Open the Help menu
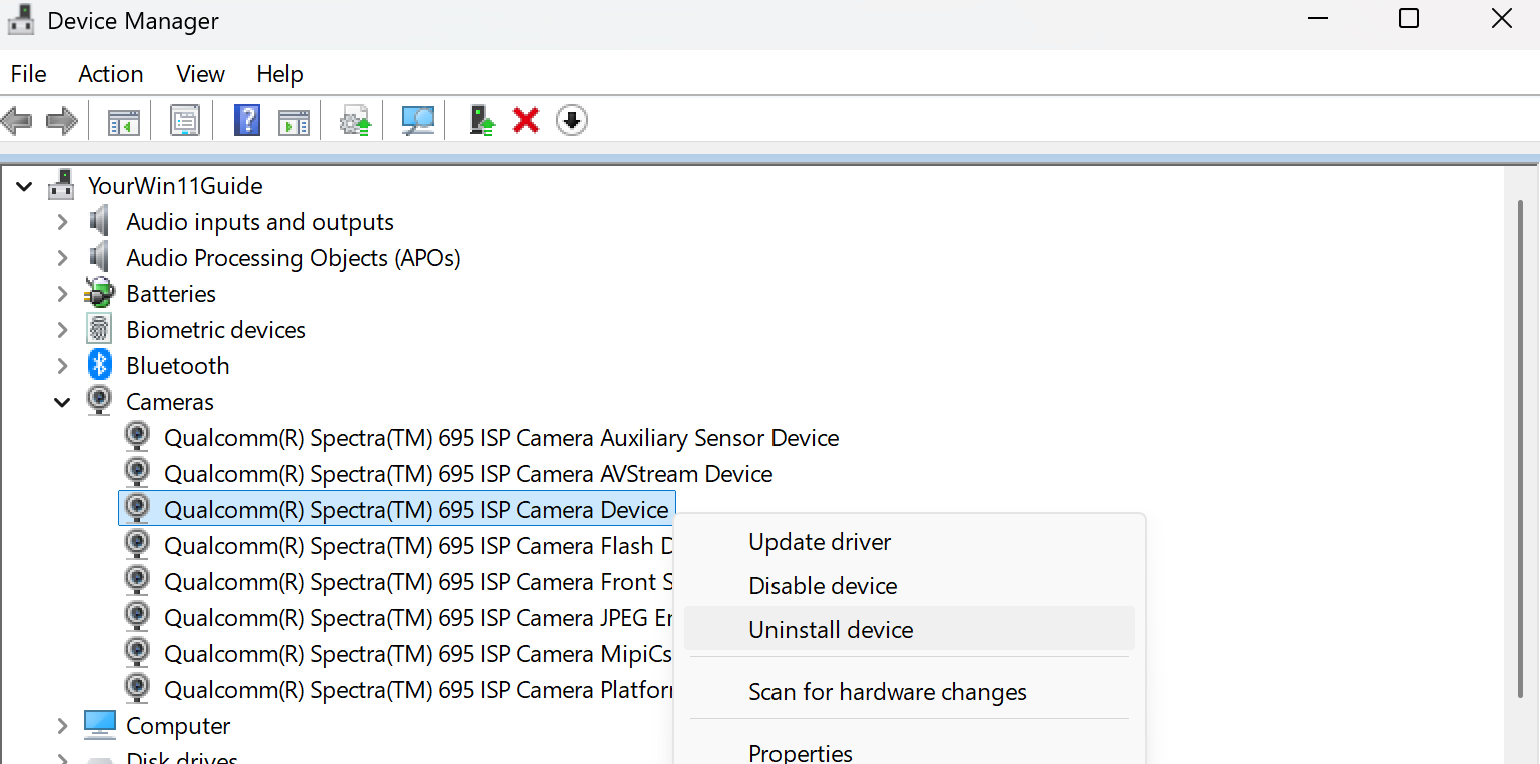Viewport: 1540px width, 764px height. pos(280,74)
